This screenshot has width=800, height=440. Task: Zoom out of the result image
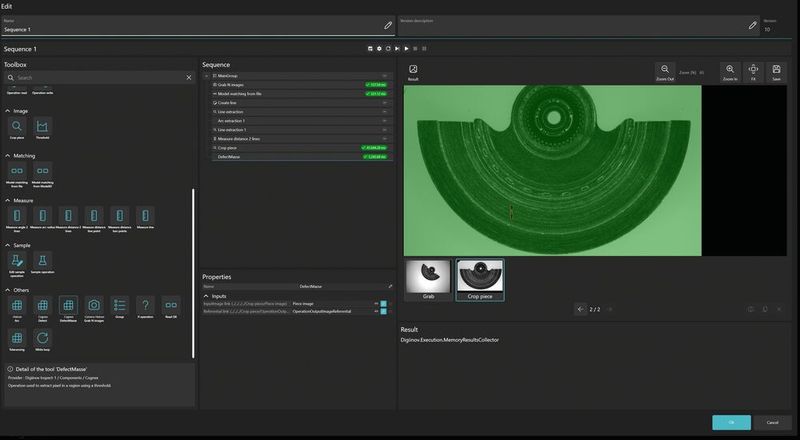pyautogui.click(x=665, y=72)
